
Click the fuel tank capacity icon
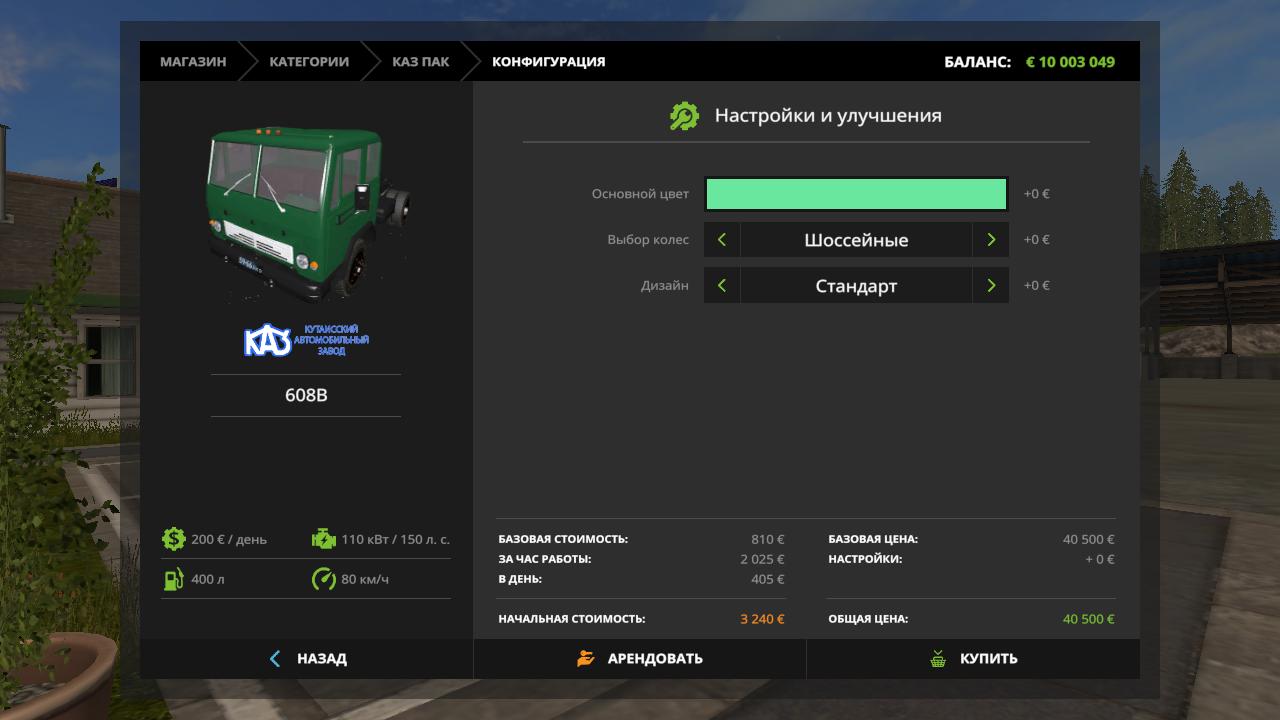coord(174,579)
